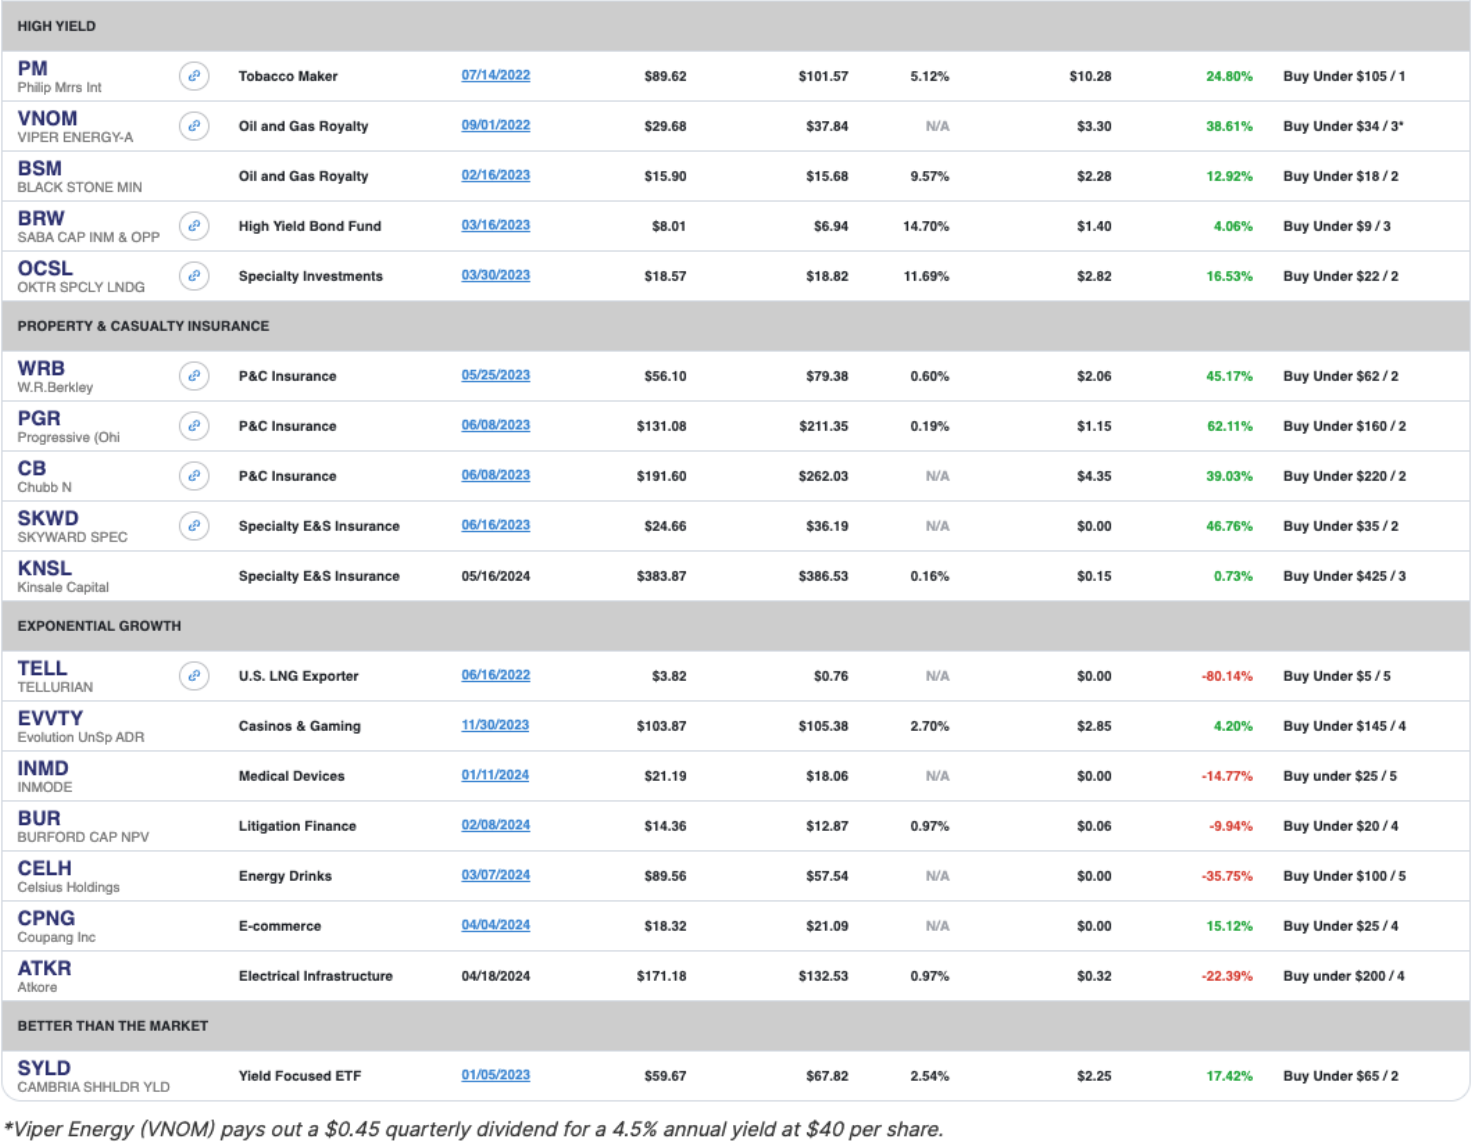The image size is (1473, 1148).
Task: Click the TELL ticker symbol
Action: 42,668
